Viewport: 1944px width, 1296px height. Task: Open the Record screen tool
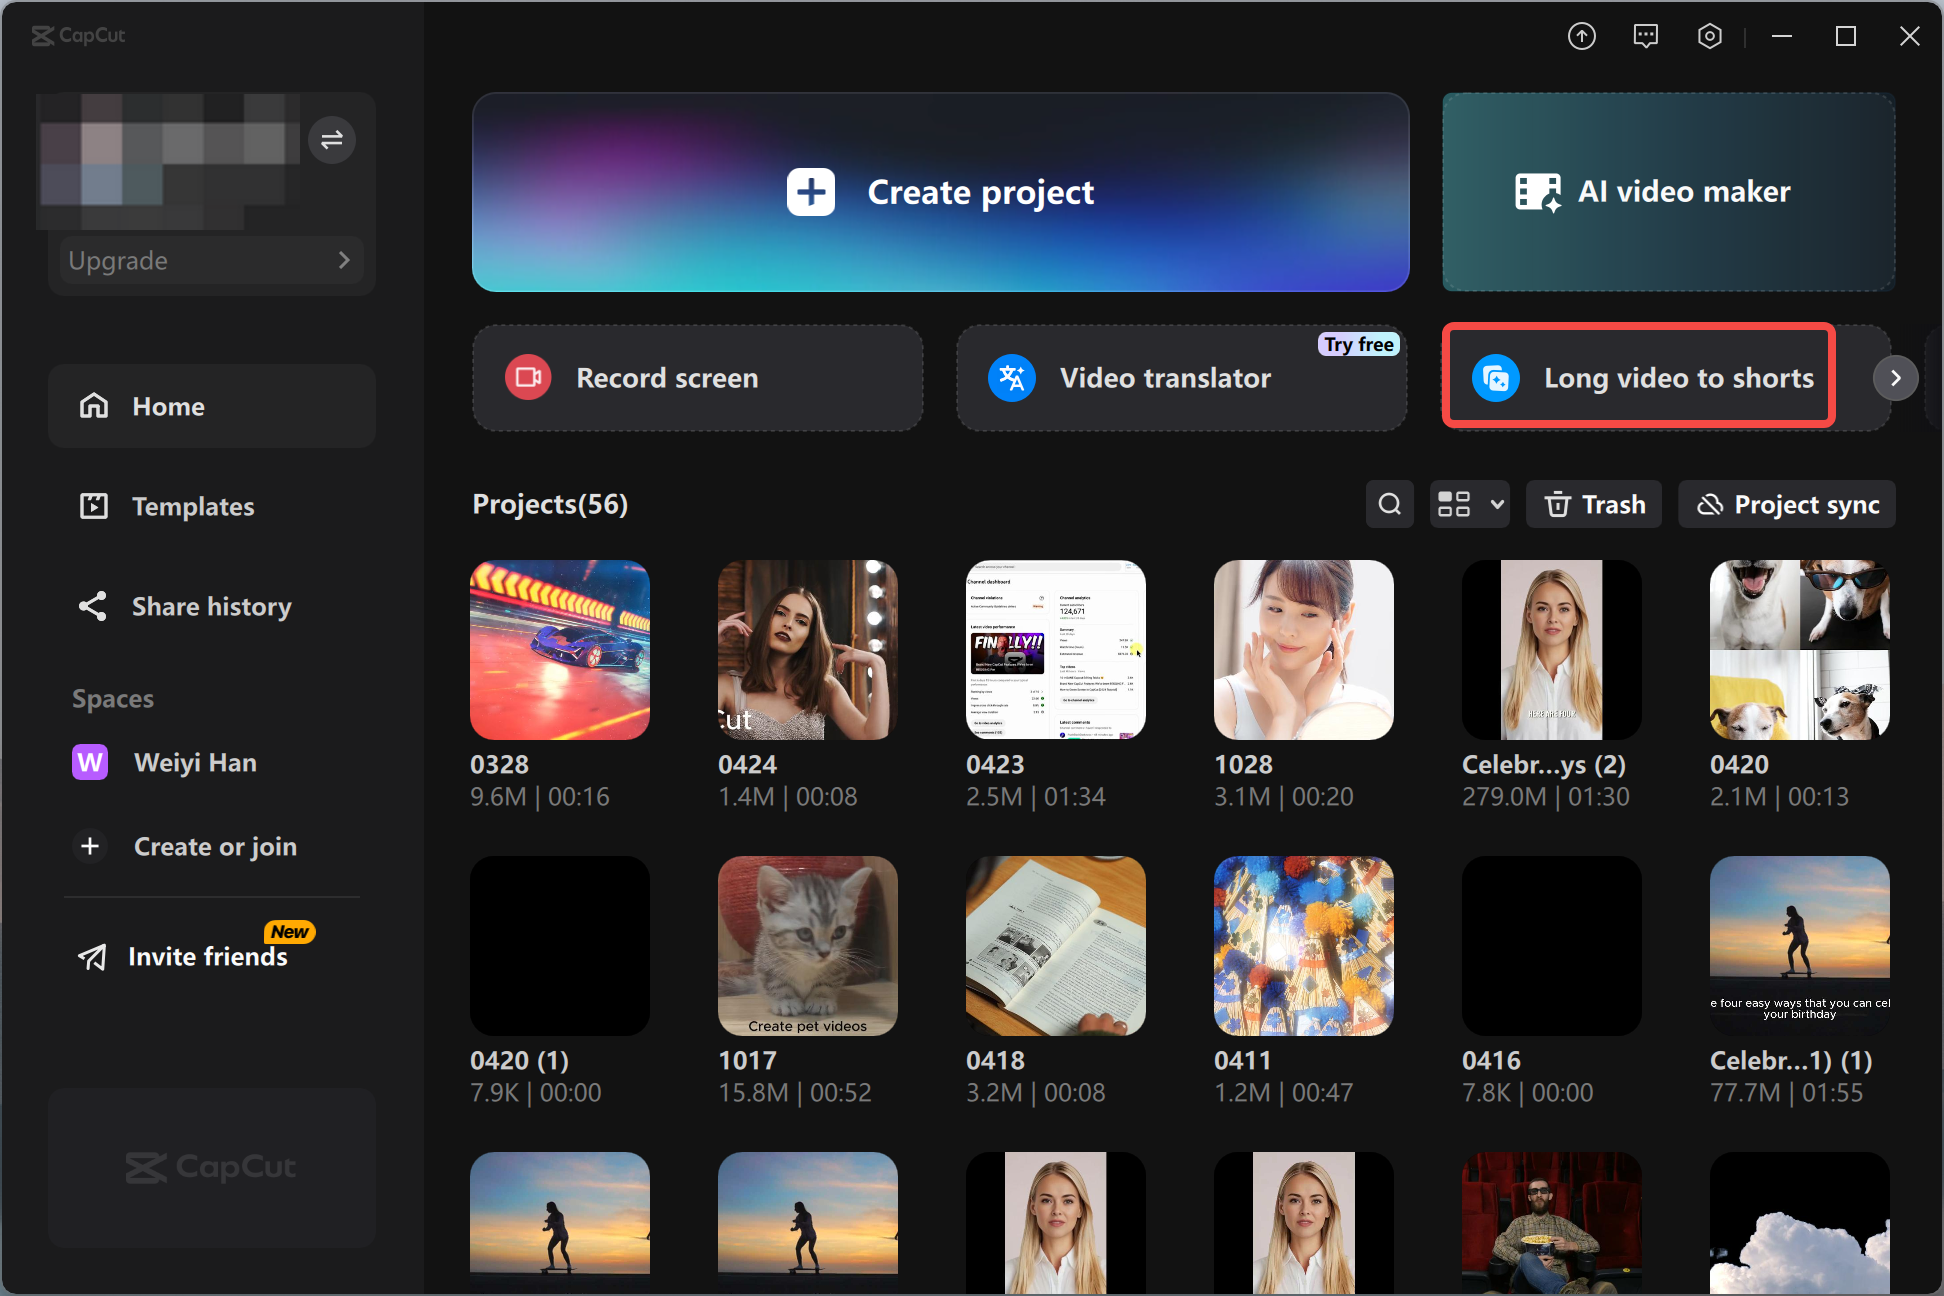pyautogui.click(x=697, y=378)
